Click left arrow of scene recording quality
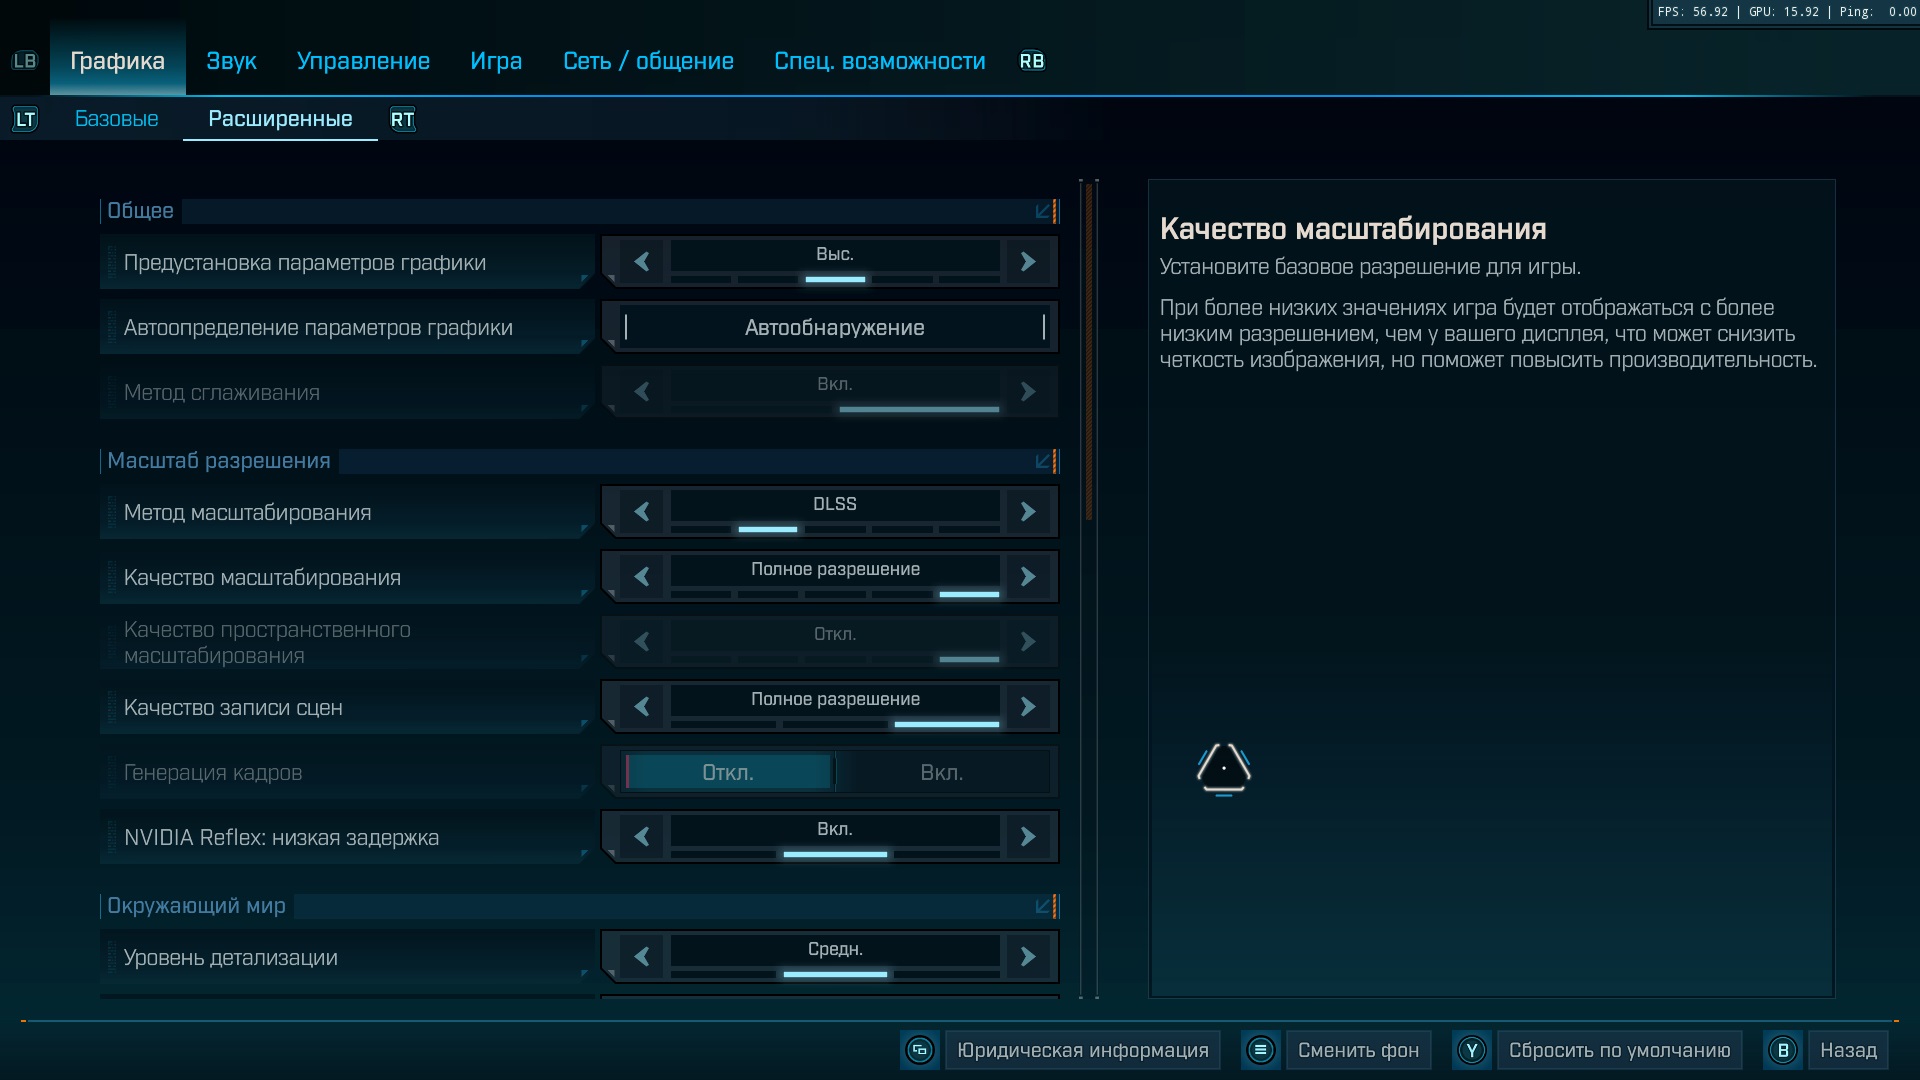The width and height of the screenshot is (1920, 1080). click(642, 707)
